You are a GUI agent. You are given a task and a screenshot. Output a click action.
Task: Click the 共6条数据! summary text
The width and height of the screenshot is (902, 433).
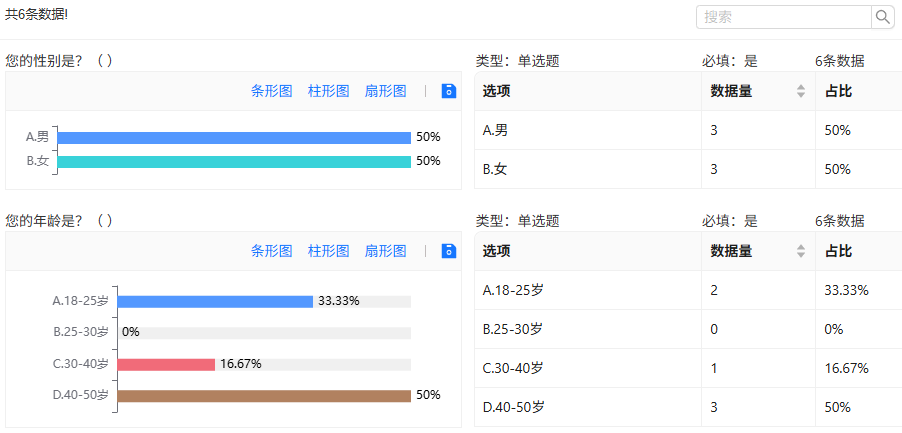coord(36,15)
